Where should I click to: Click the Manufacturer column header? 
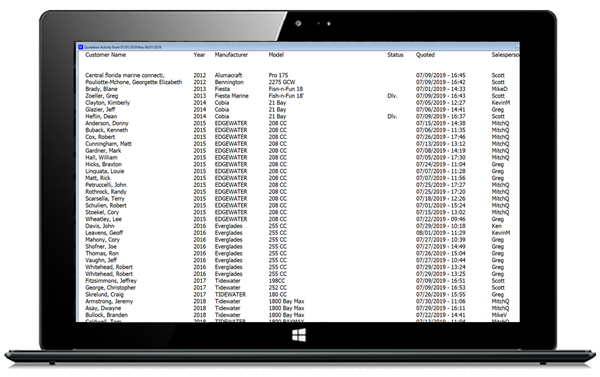point(231,55)
